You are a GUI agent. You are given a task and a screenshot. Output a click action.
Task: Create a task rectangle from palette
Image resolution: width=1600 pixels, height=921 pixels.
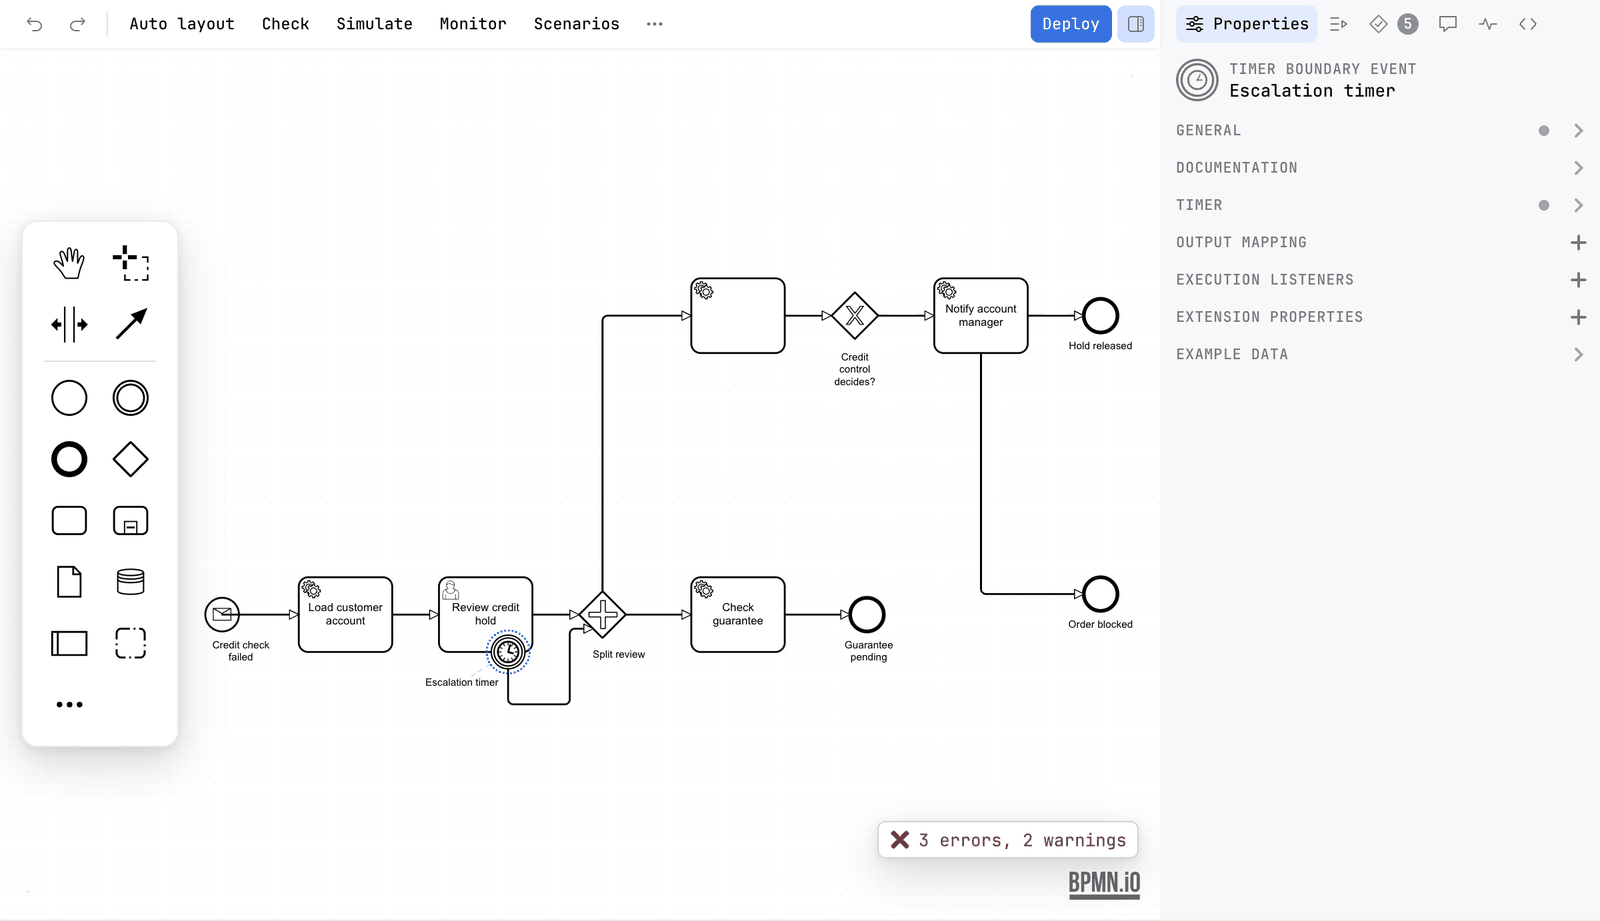click(x=69, y=521)
